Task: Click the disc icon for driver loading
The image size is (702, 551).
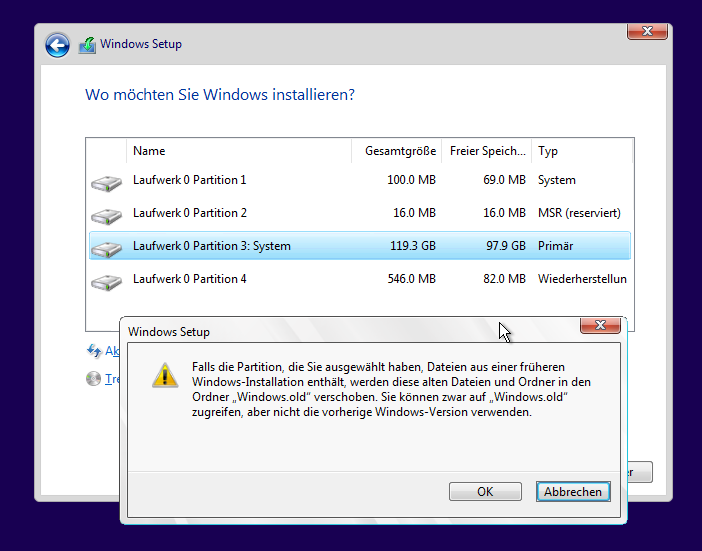Action: (94, 379)
